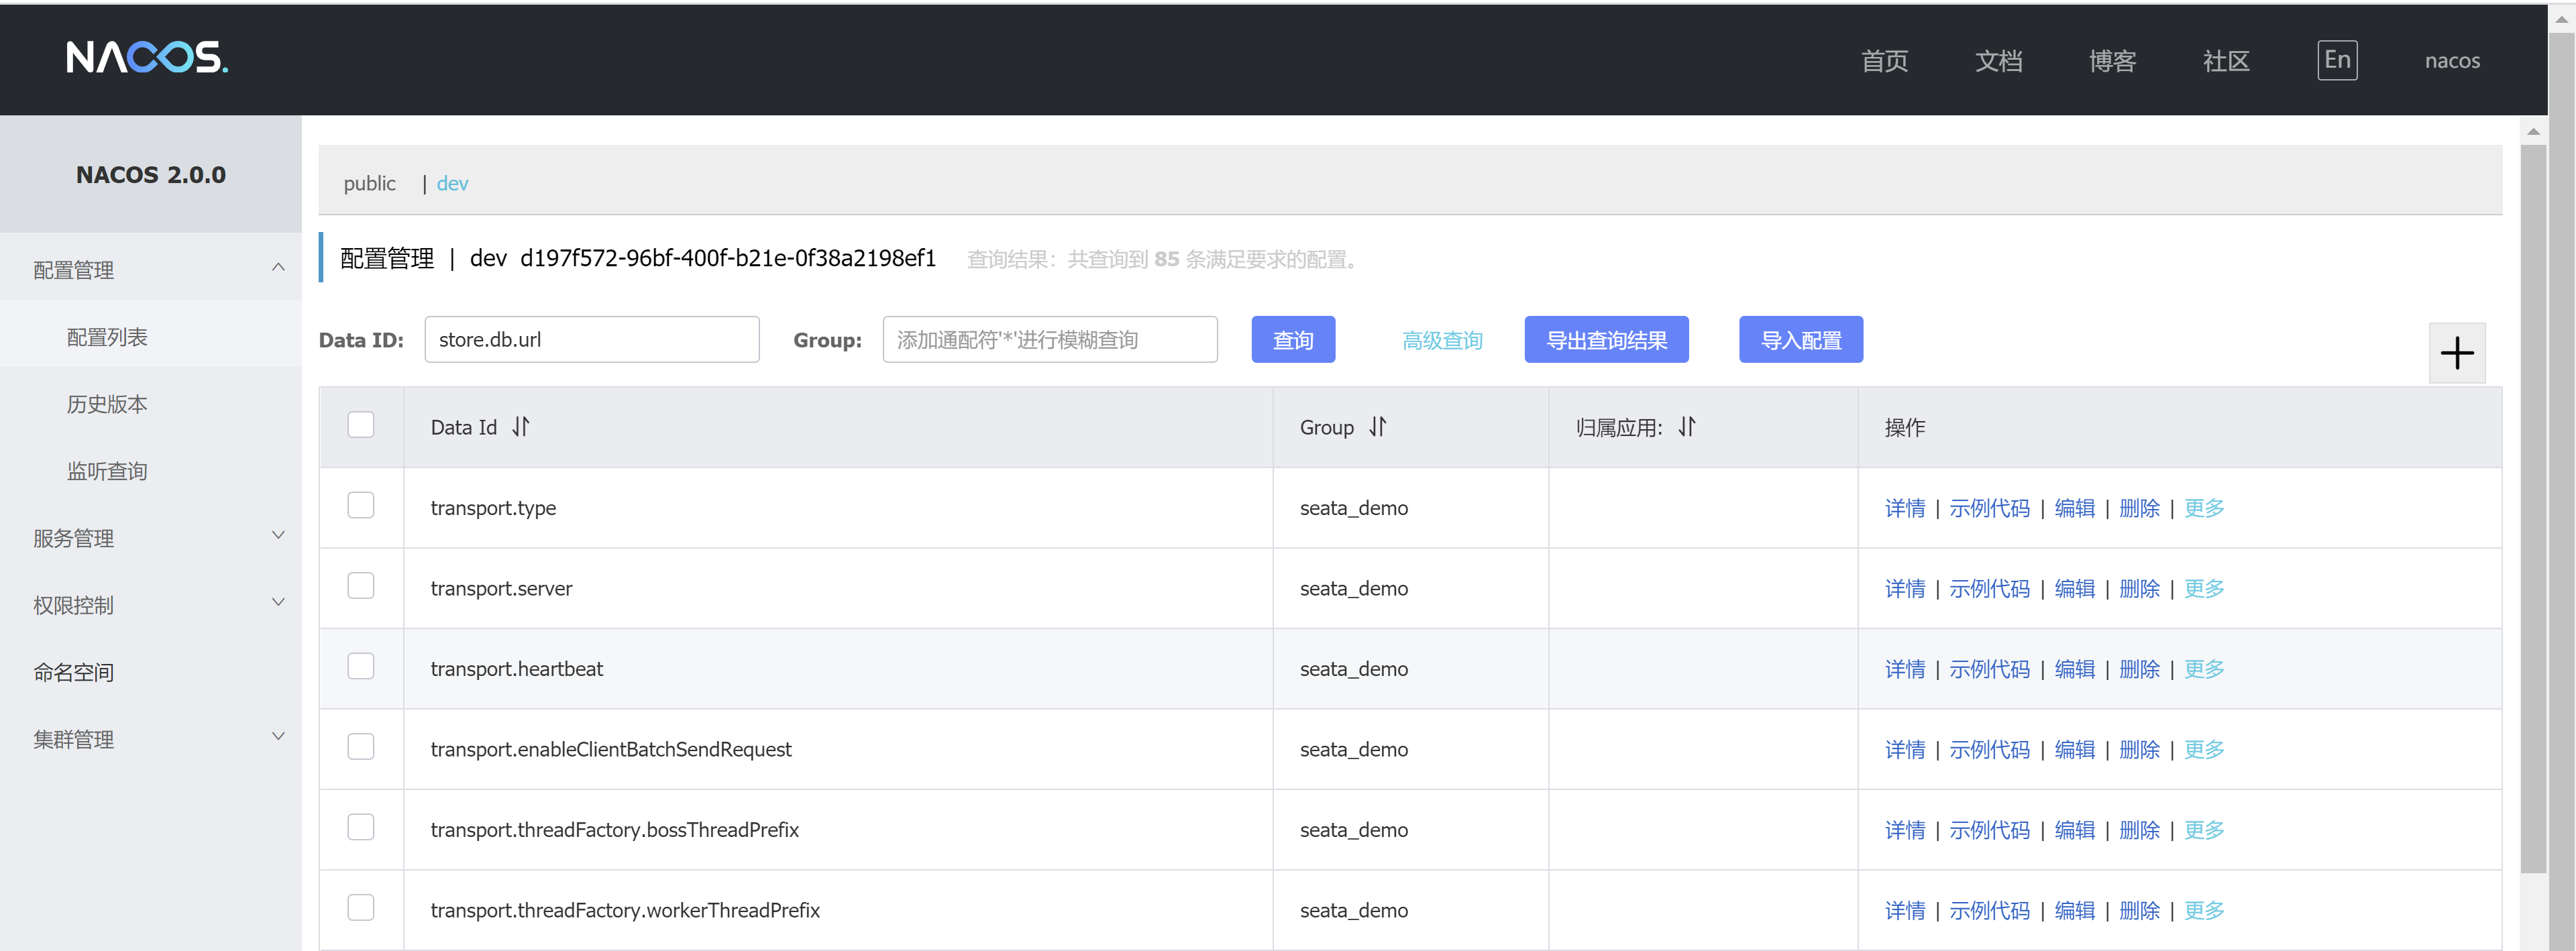Screen dimensions: 2576x951
Task: Check the transport.server row checkbox
Action: (x=361, y=586)
